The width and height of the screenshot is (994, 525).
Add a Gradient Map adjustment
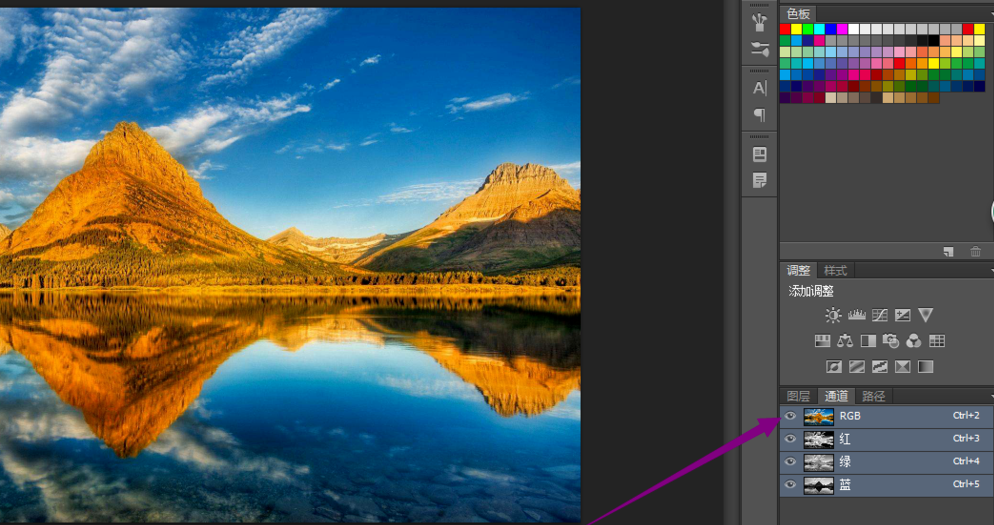(x=926, y=366)
